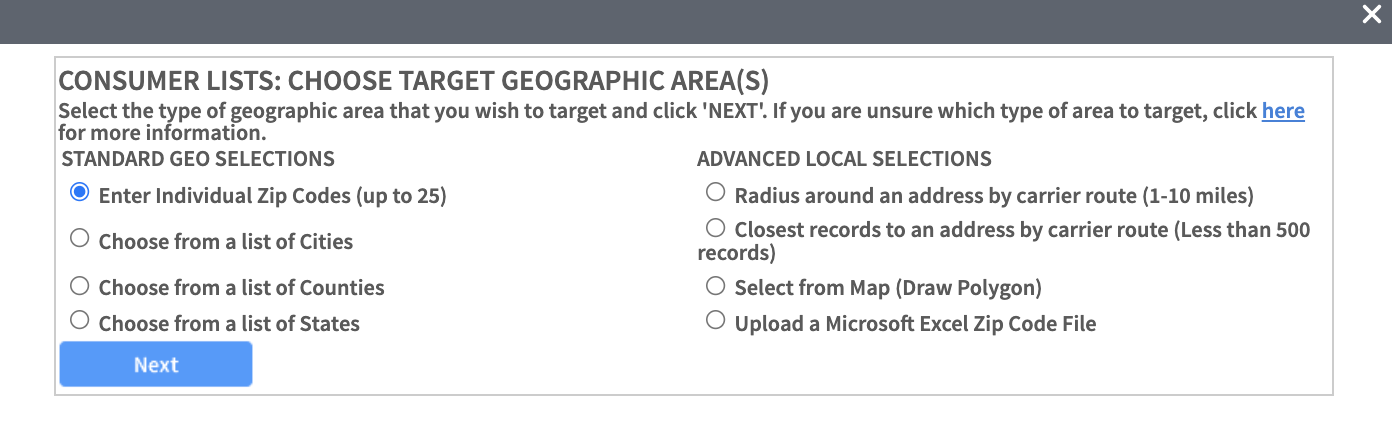Image resolution: width=1392 pixels, height=436 pixels.
Task: Select the Draw Polygon map radio button
Action: click(715, 286)
